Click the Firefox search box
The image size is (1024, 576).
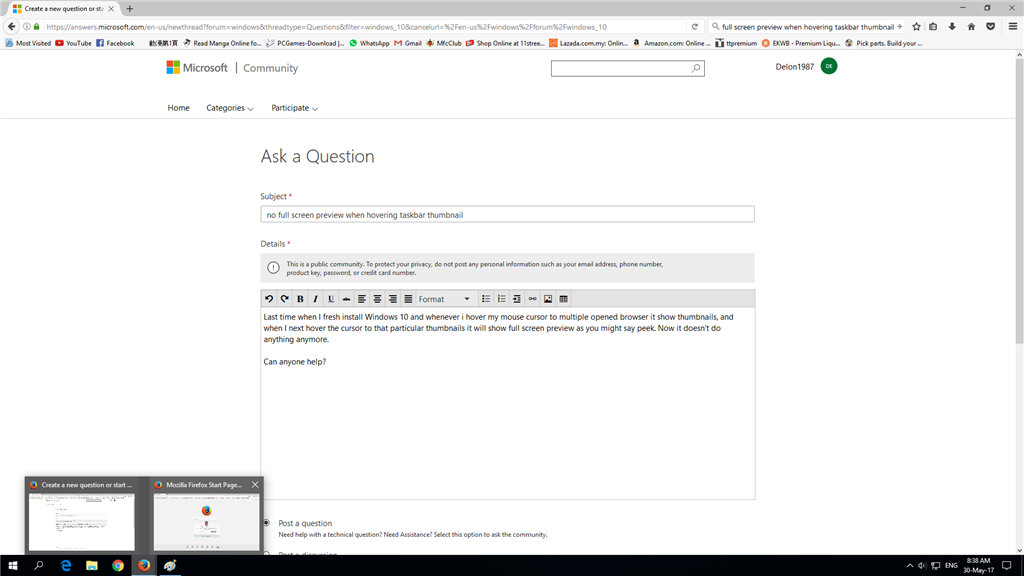[x=807, y=27]
